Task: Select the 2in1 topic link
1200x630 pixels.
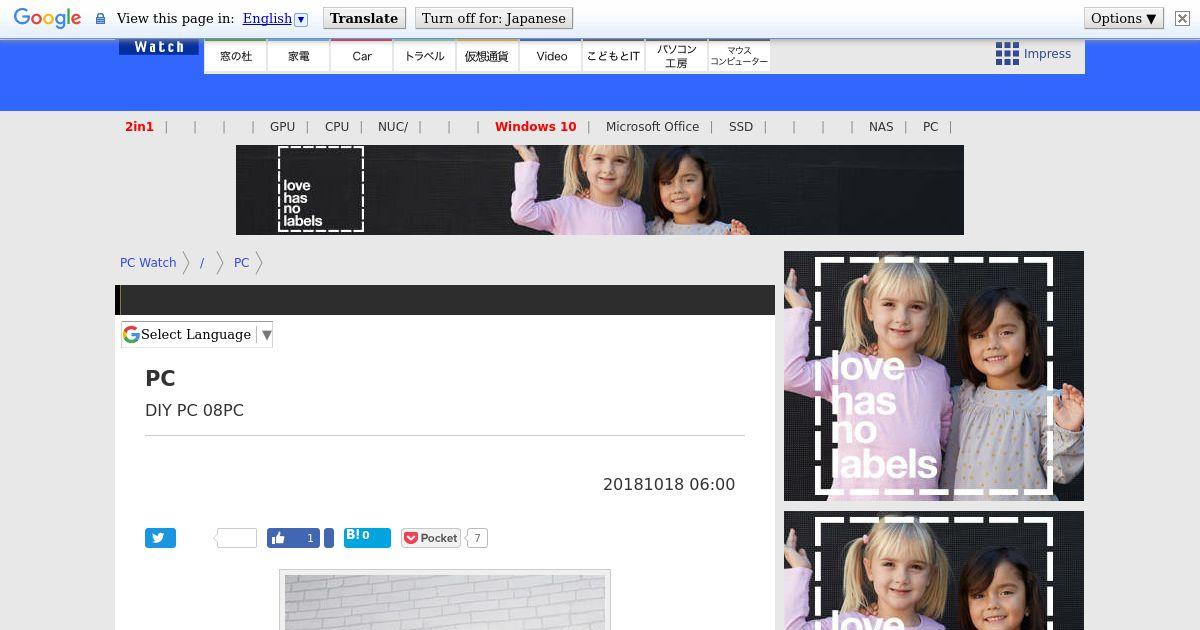Action: [139, 127]
